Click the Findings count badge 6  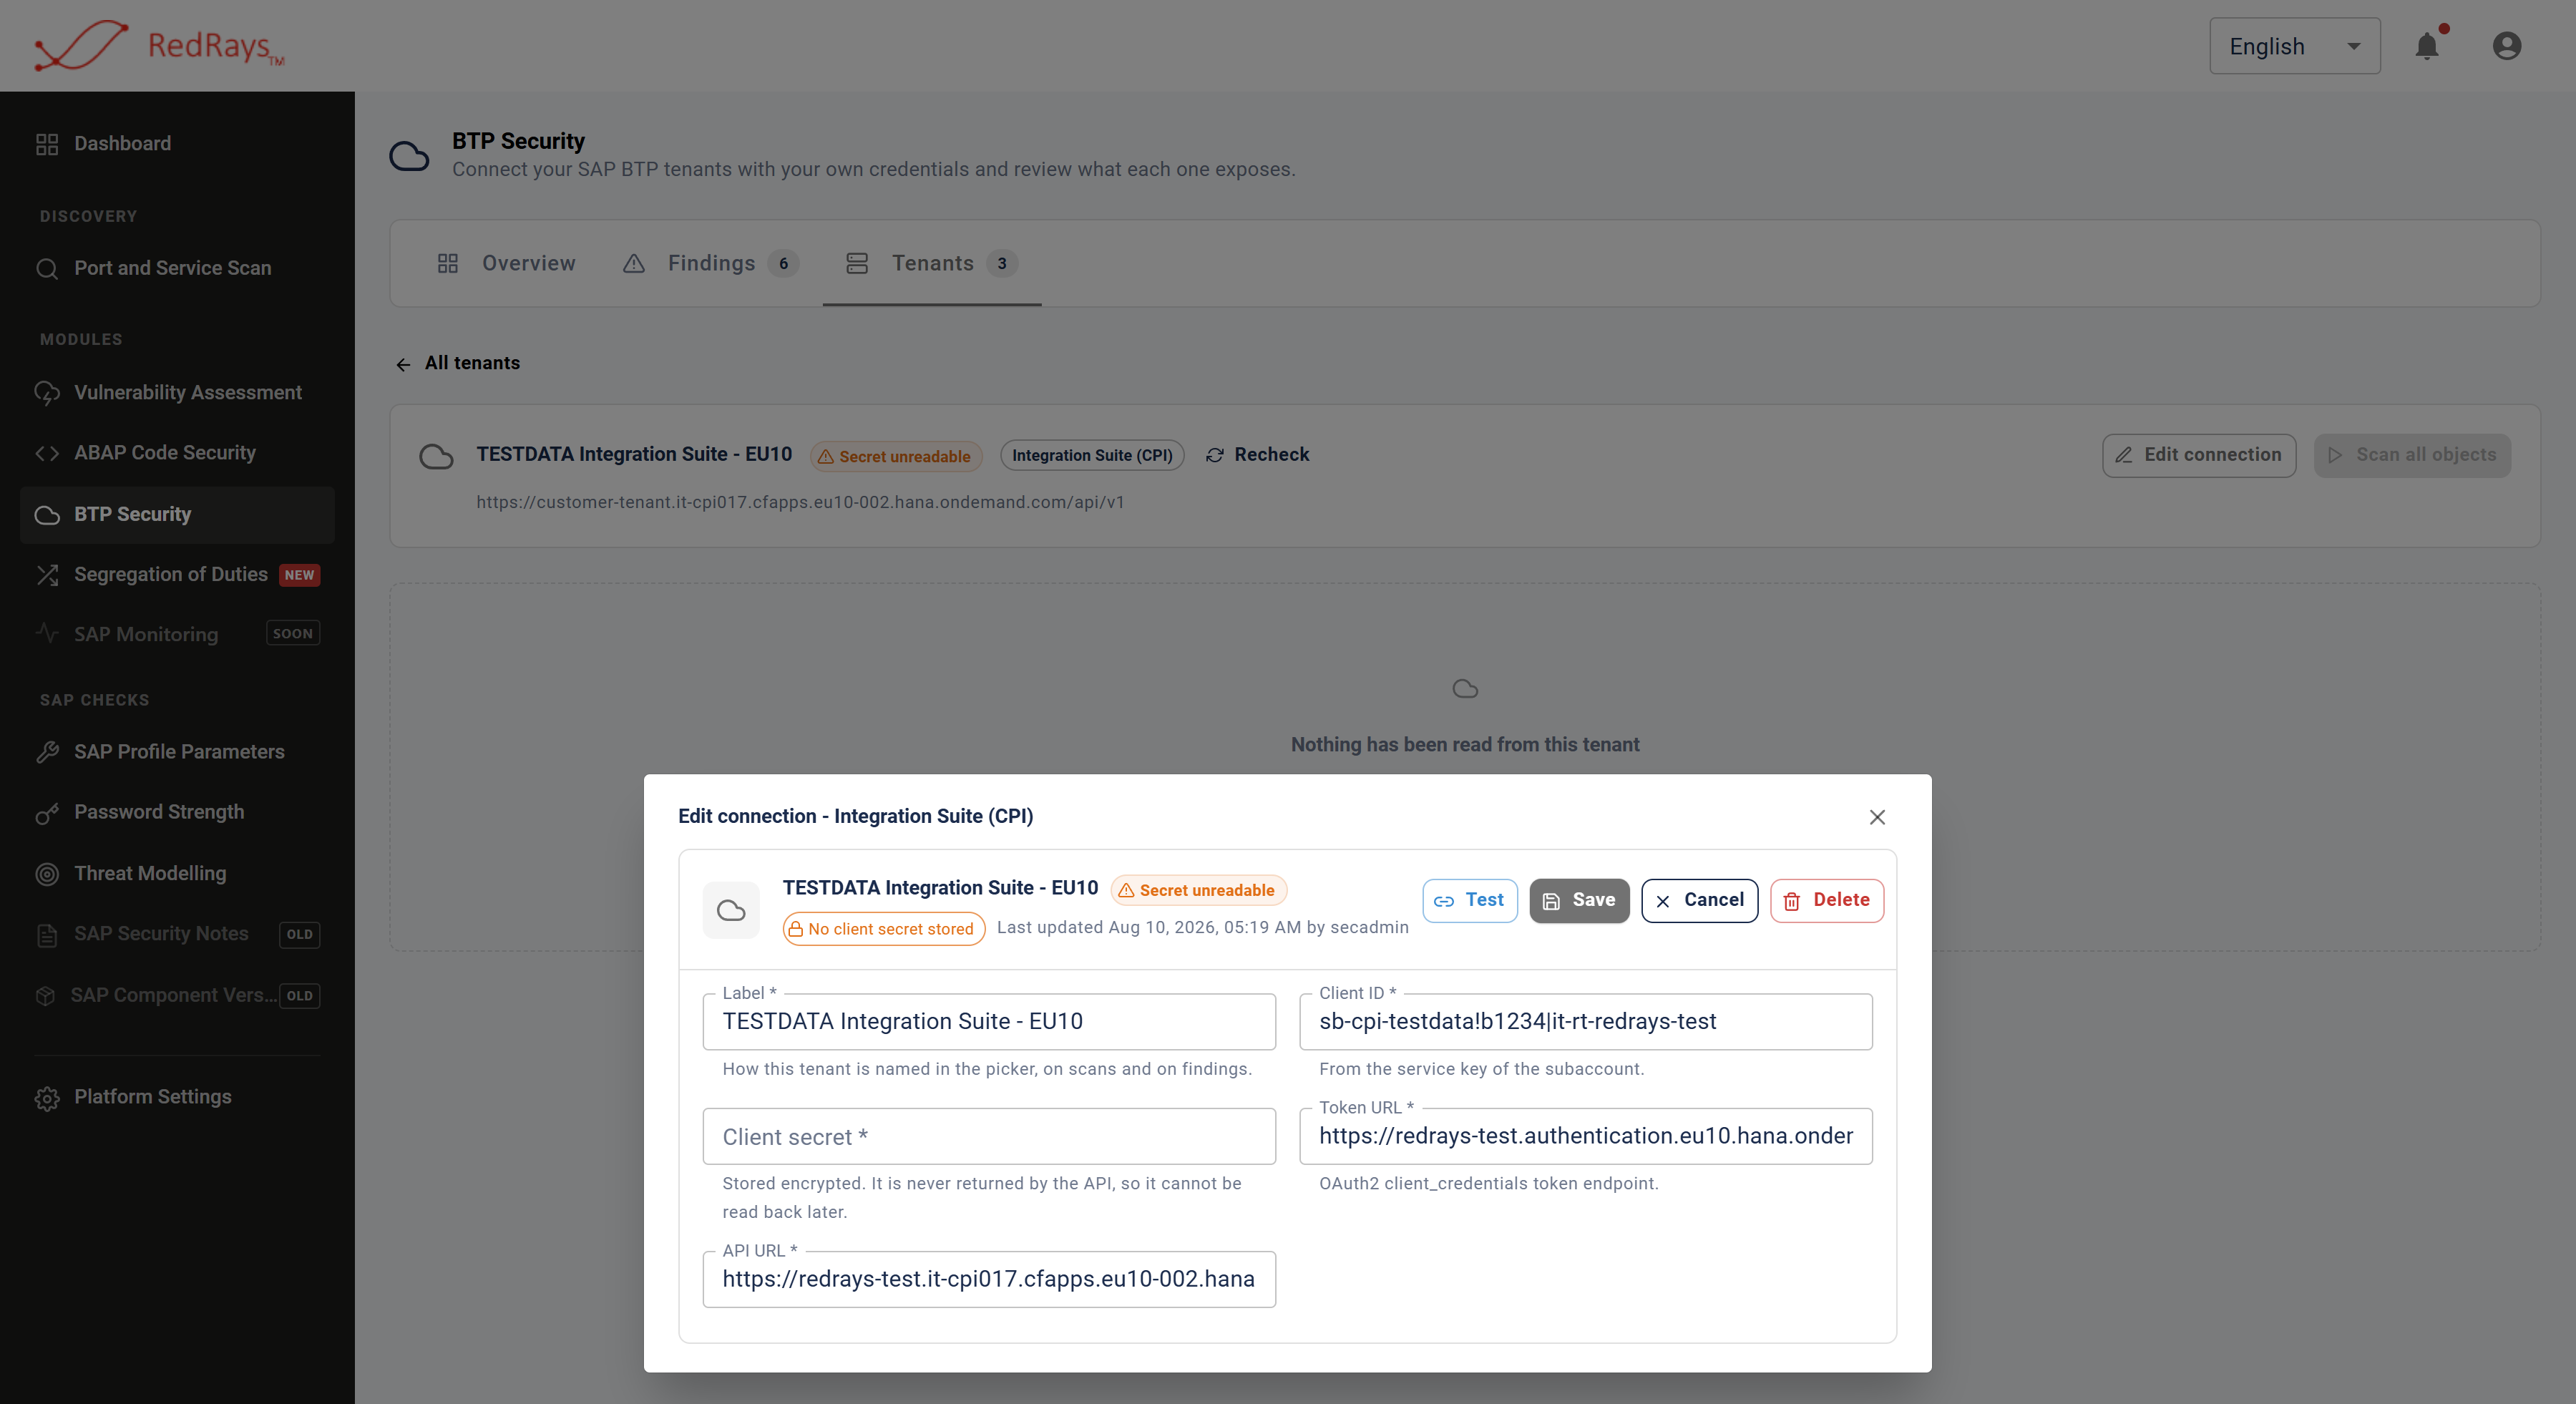(783, 264)
